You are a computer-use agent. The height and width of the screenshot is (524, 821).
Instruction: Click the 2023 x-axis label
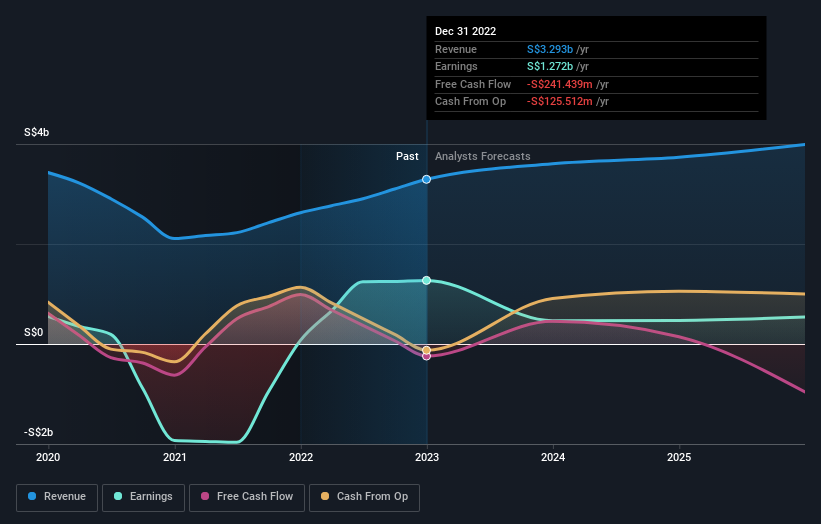coord(427,458)
